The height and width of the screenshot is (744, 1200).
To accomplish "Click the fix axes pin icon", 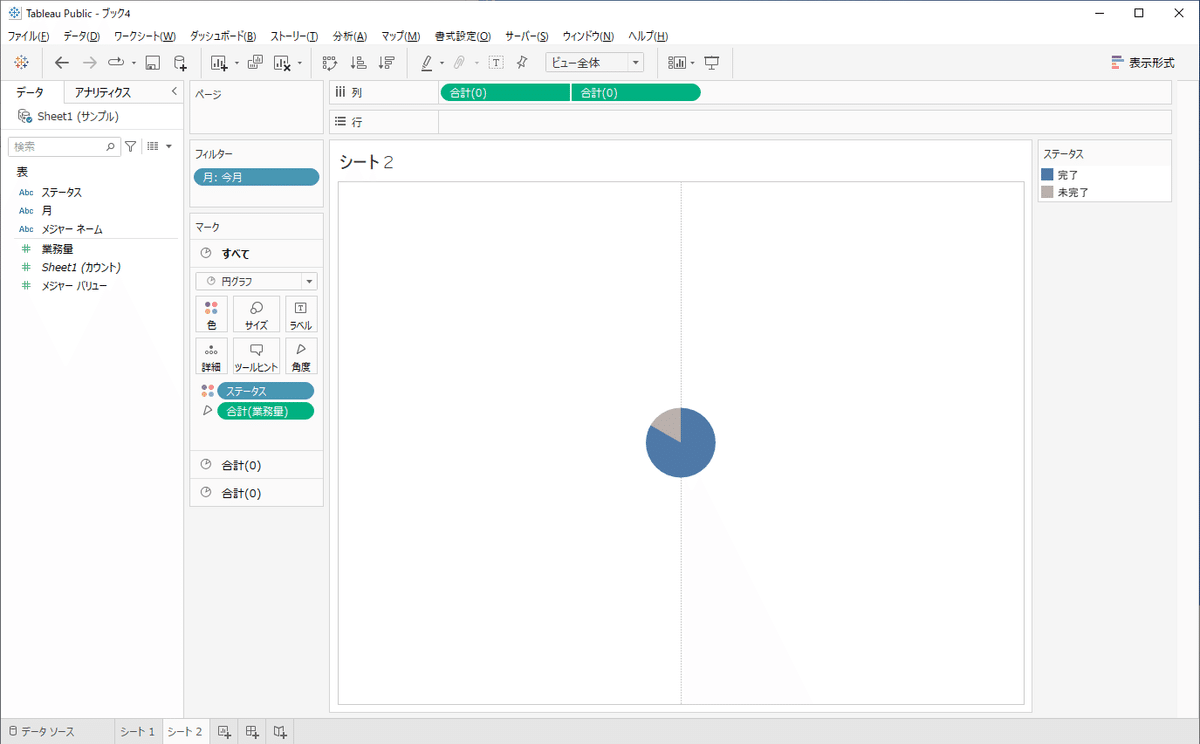I will (x=522, y=62).
